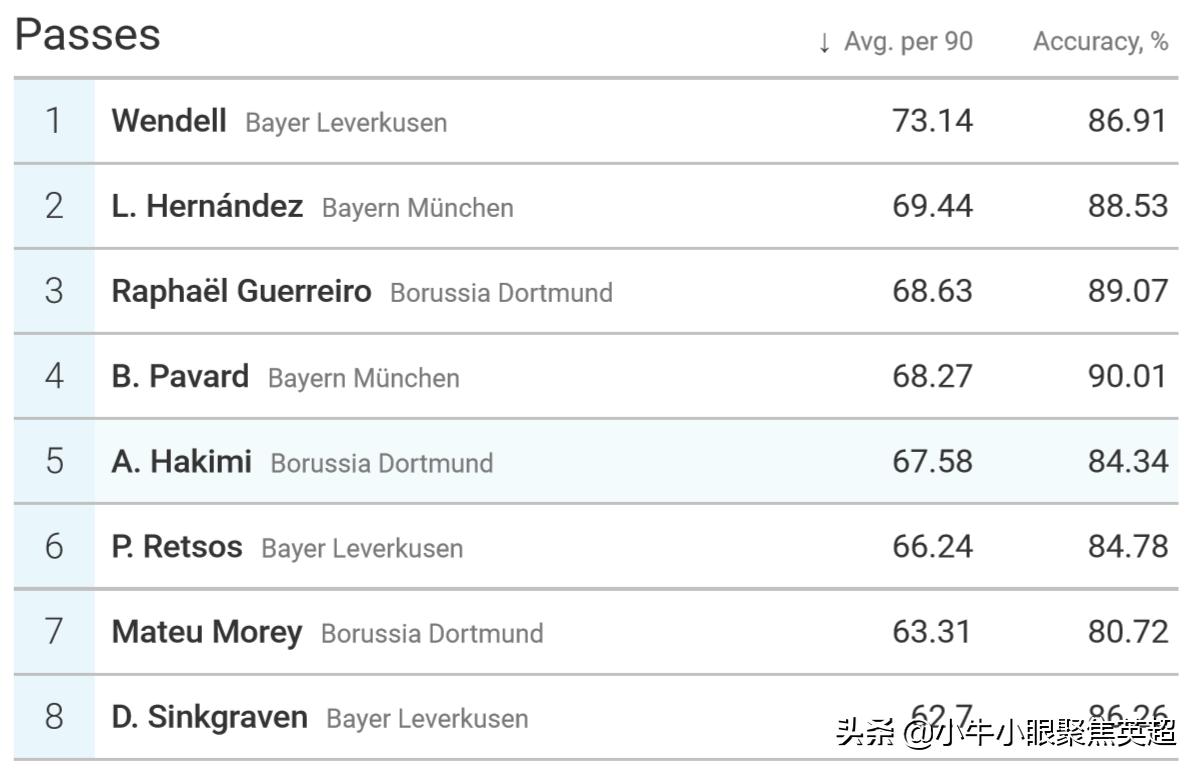Click Bayern München team beside B. Pavard
Image resolution: width=1199 pixels, height=770 pixels.
363,378
